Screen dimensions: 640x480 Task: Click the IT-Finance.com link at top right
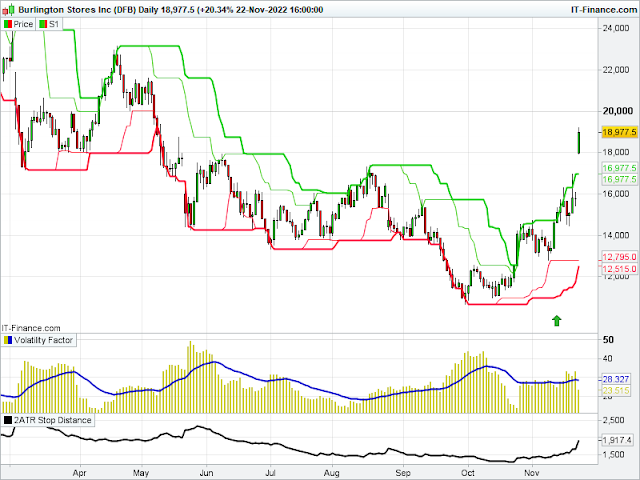tap(604, 9)
